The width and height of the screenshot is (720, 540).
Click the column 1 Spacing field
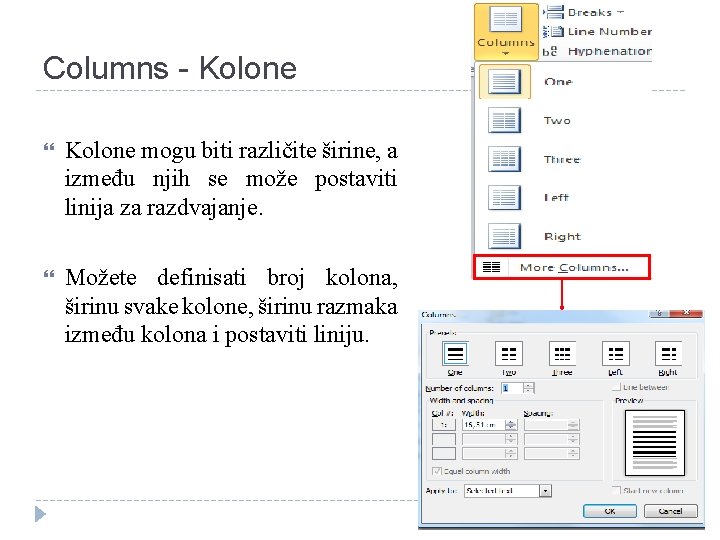[546, 425]
